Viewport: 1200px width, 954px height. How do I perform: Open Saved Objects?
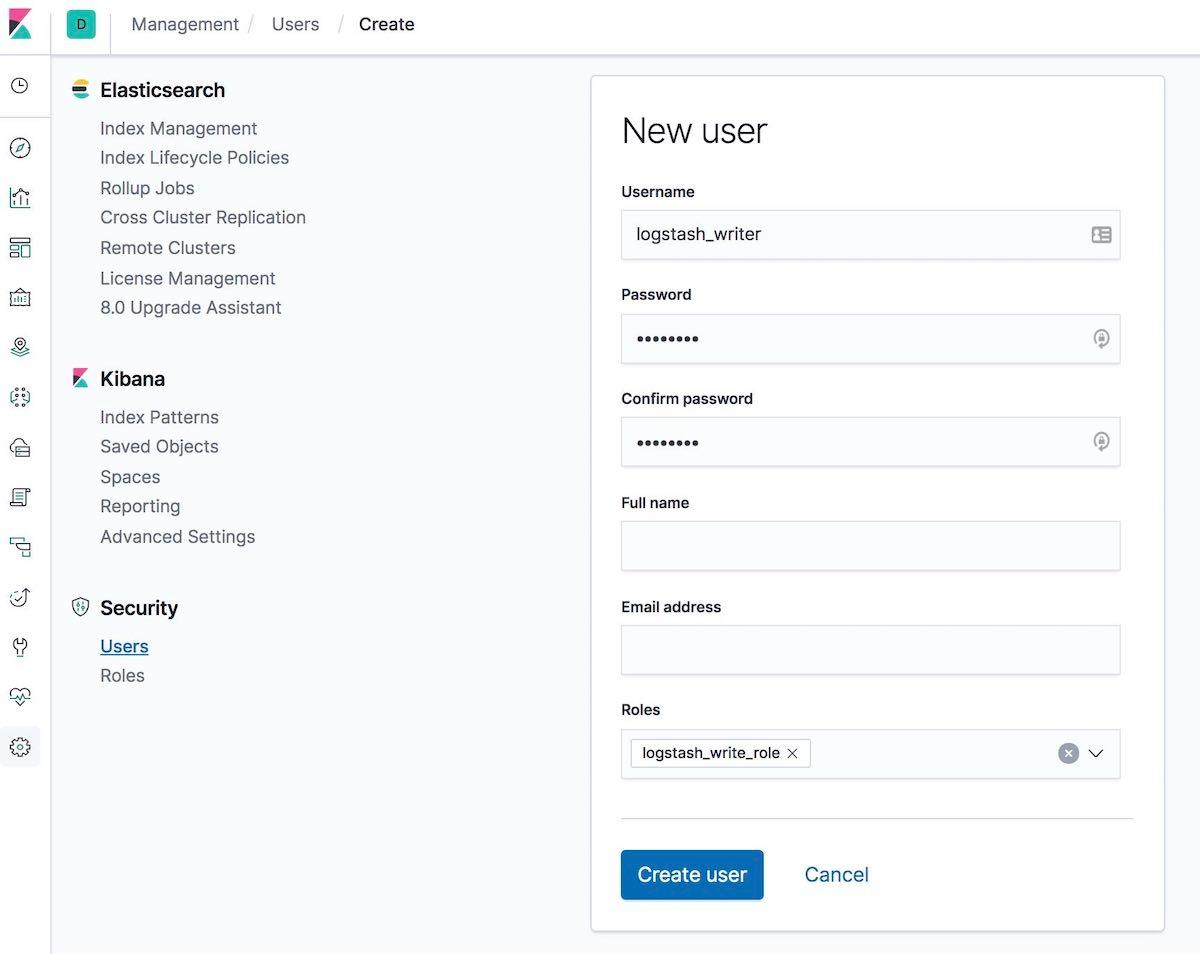point(159,446)
